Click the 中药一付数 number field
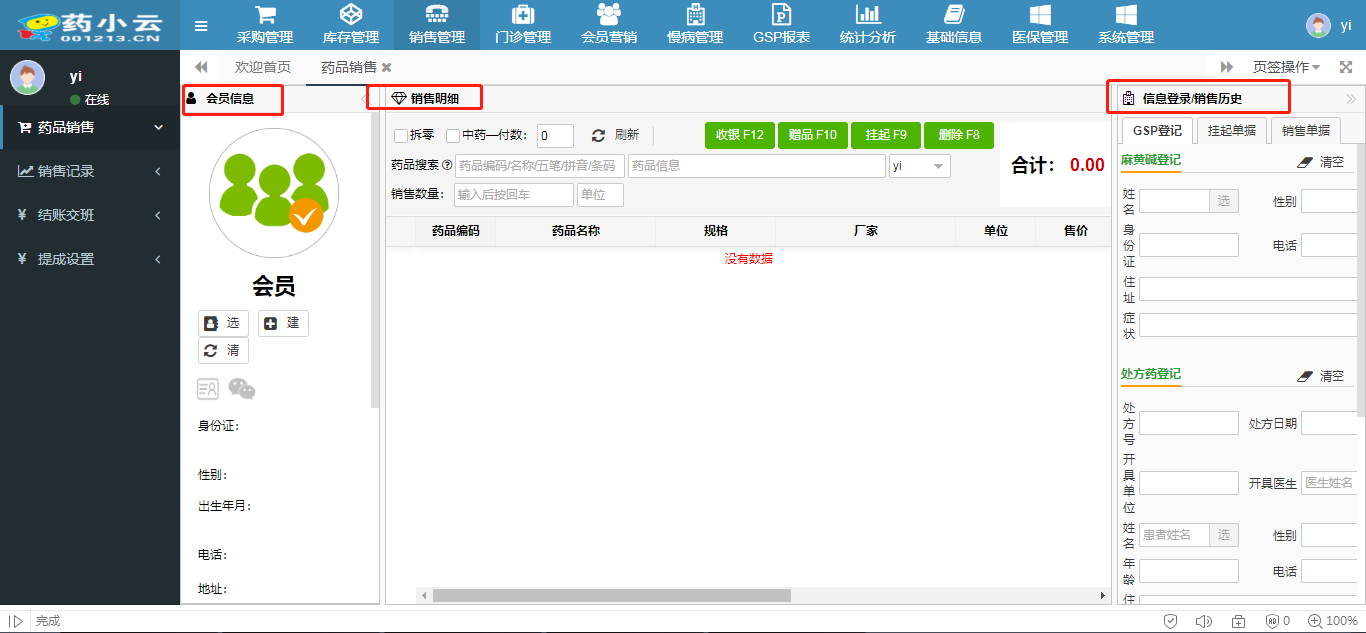This screenshot has width=1366, height=633. pyautogui.click(x=555, y=136)
